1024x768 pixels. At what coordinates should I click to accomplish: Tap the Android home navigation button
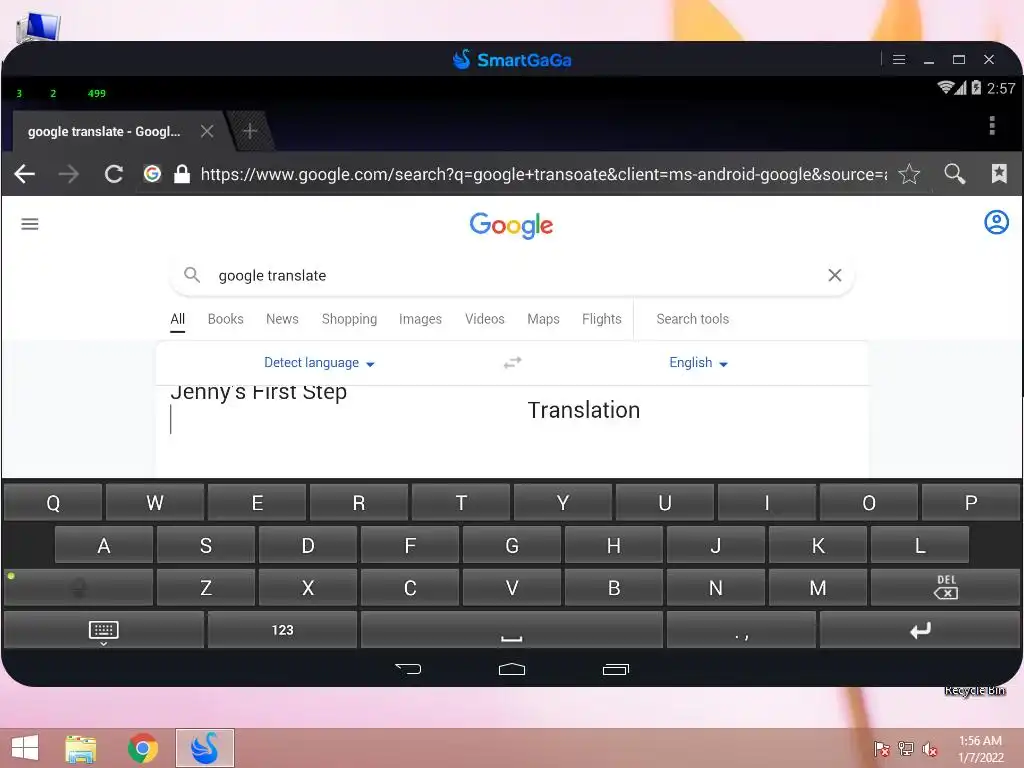(511, 669)
